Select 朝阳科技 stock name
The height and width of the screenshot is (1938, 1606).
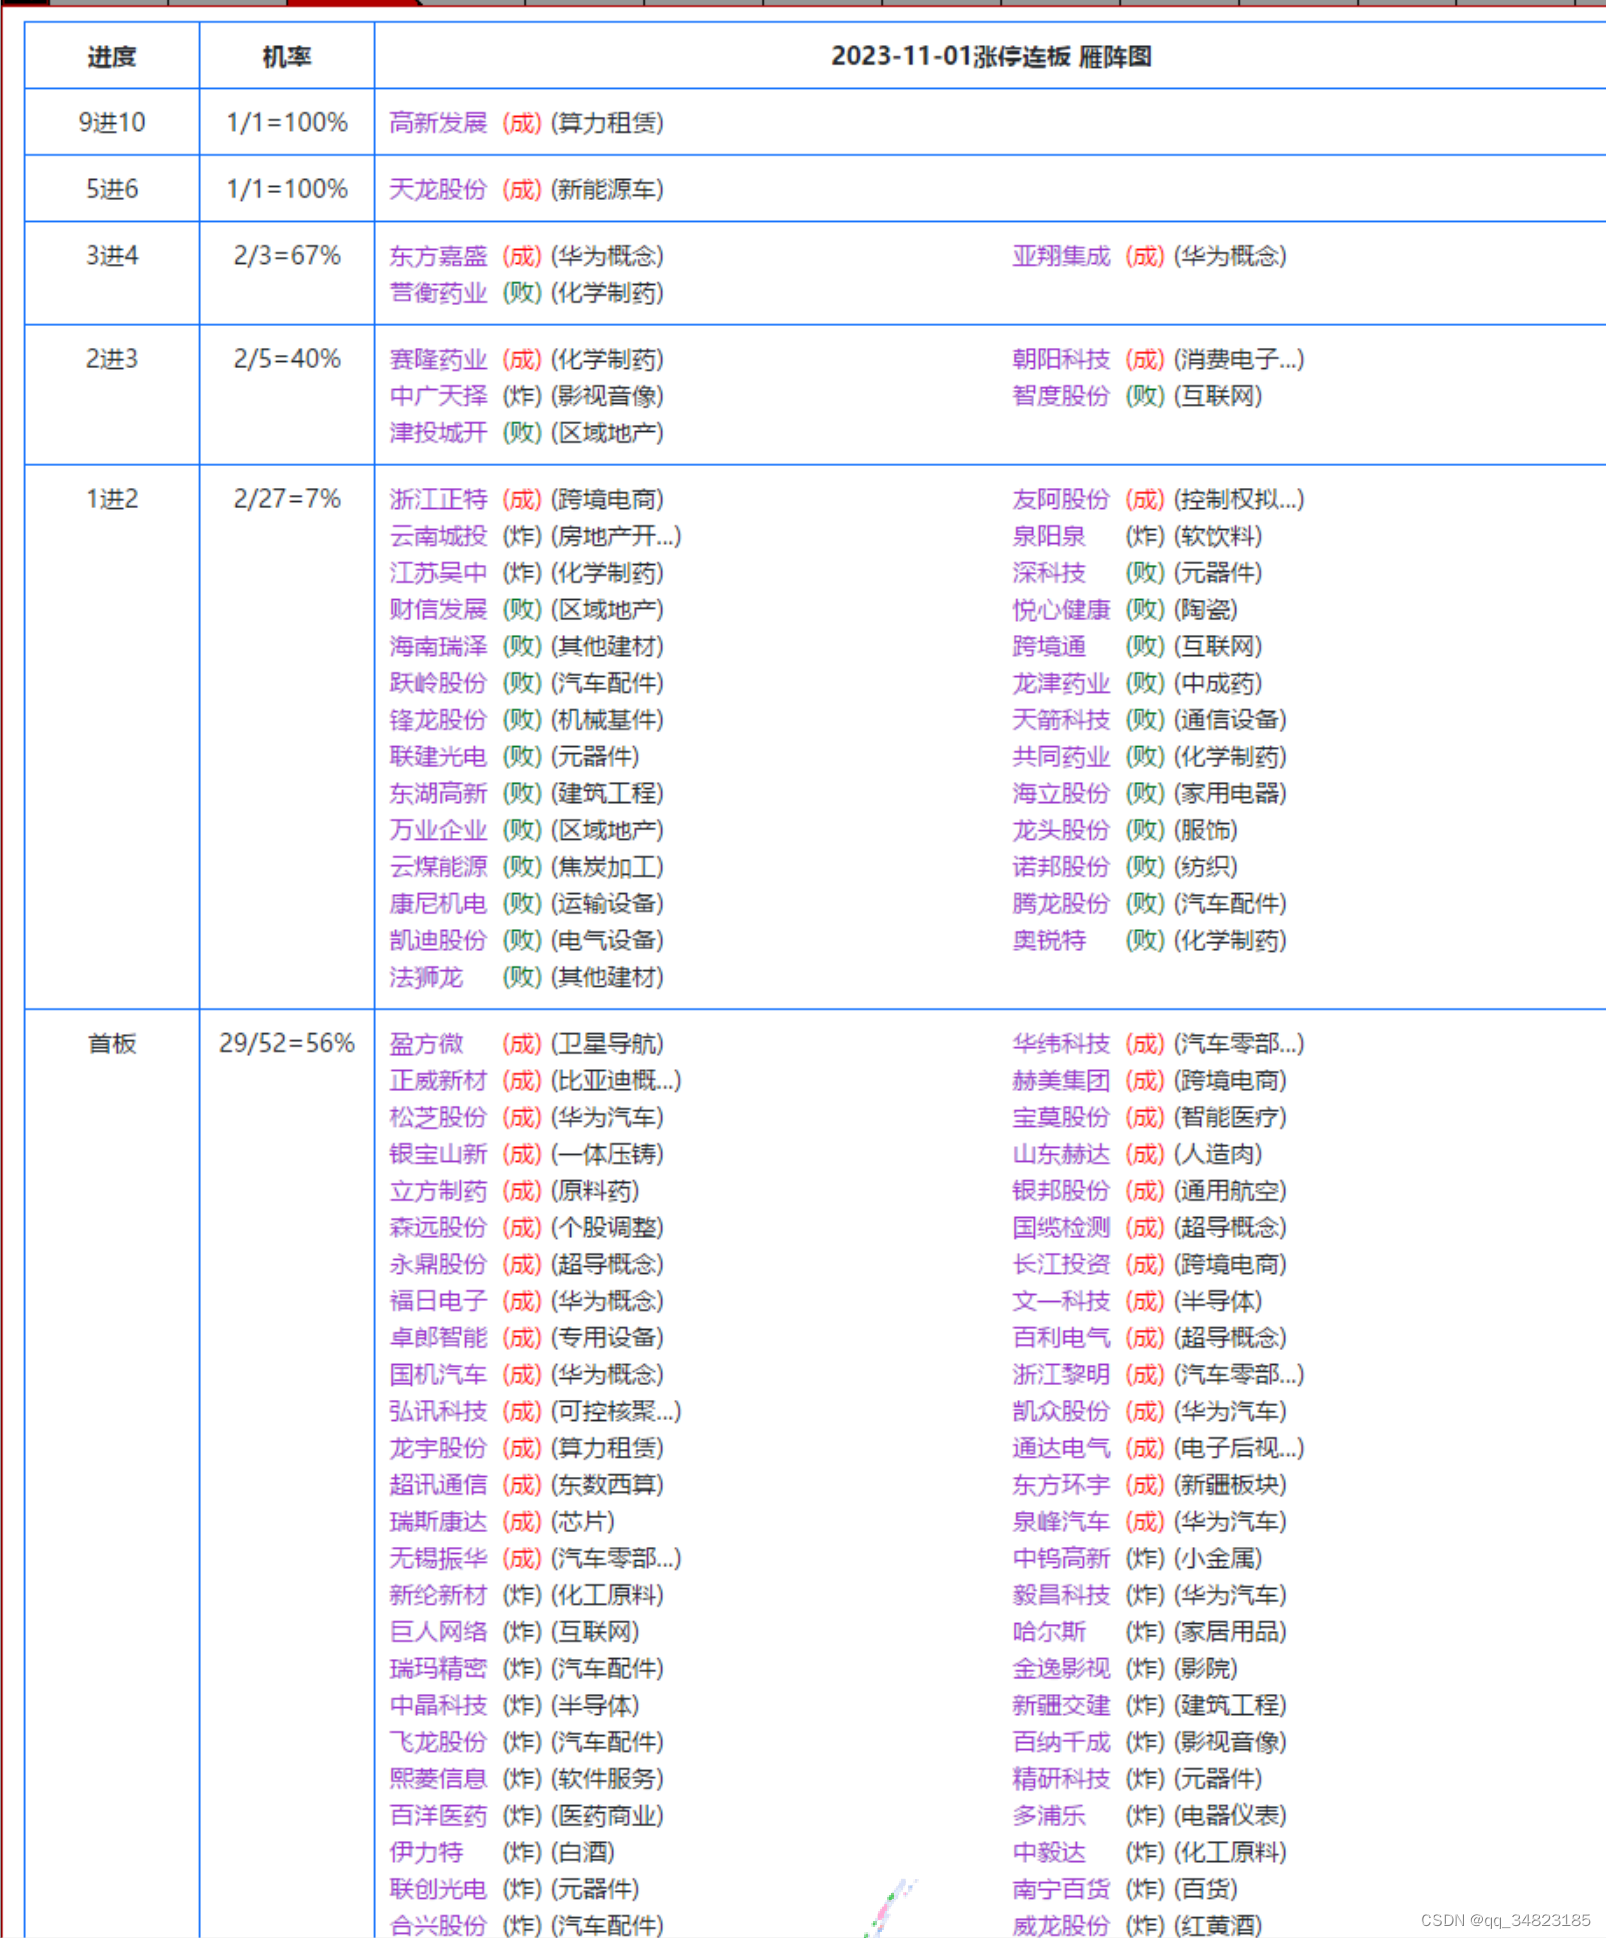tap(1061, 359)
